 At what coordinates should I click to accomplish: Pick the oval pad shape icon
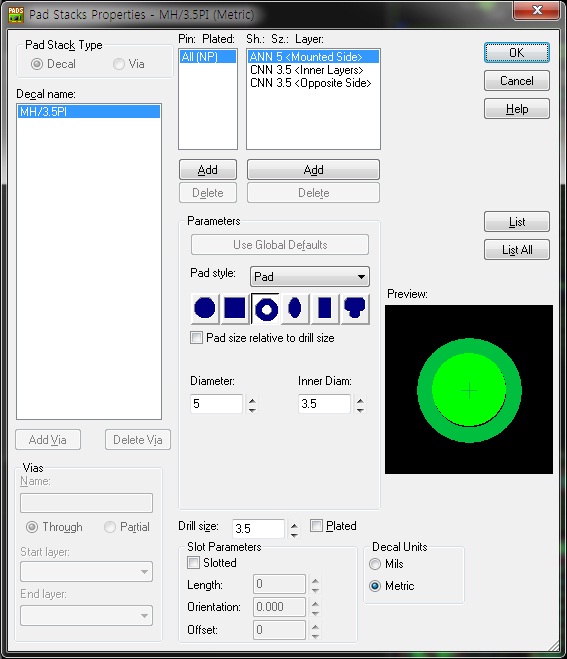[x=295, y=308]
